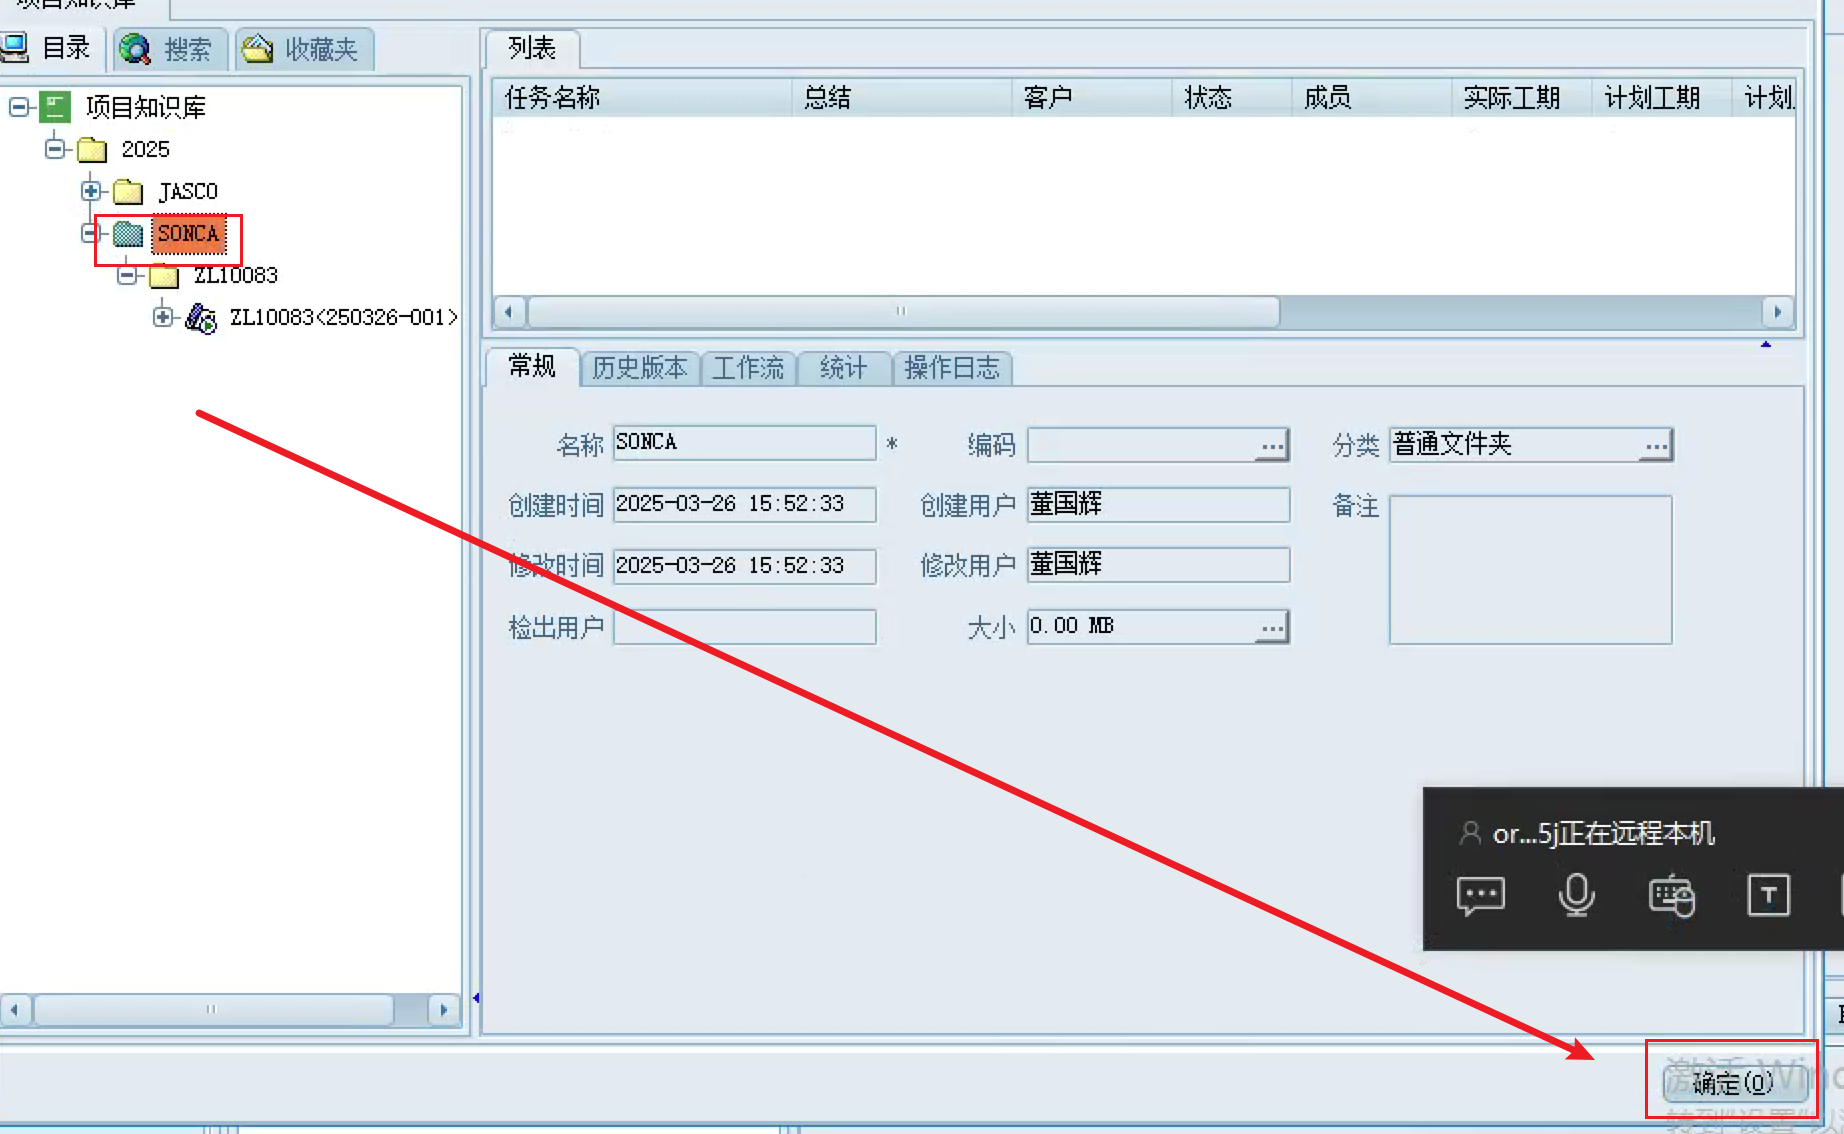Viewport: 1844px width, 1134px height.
Task: Collapse the SONCA folder node
Action: [x=91, y=233]
